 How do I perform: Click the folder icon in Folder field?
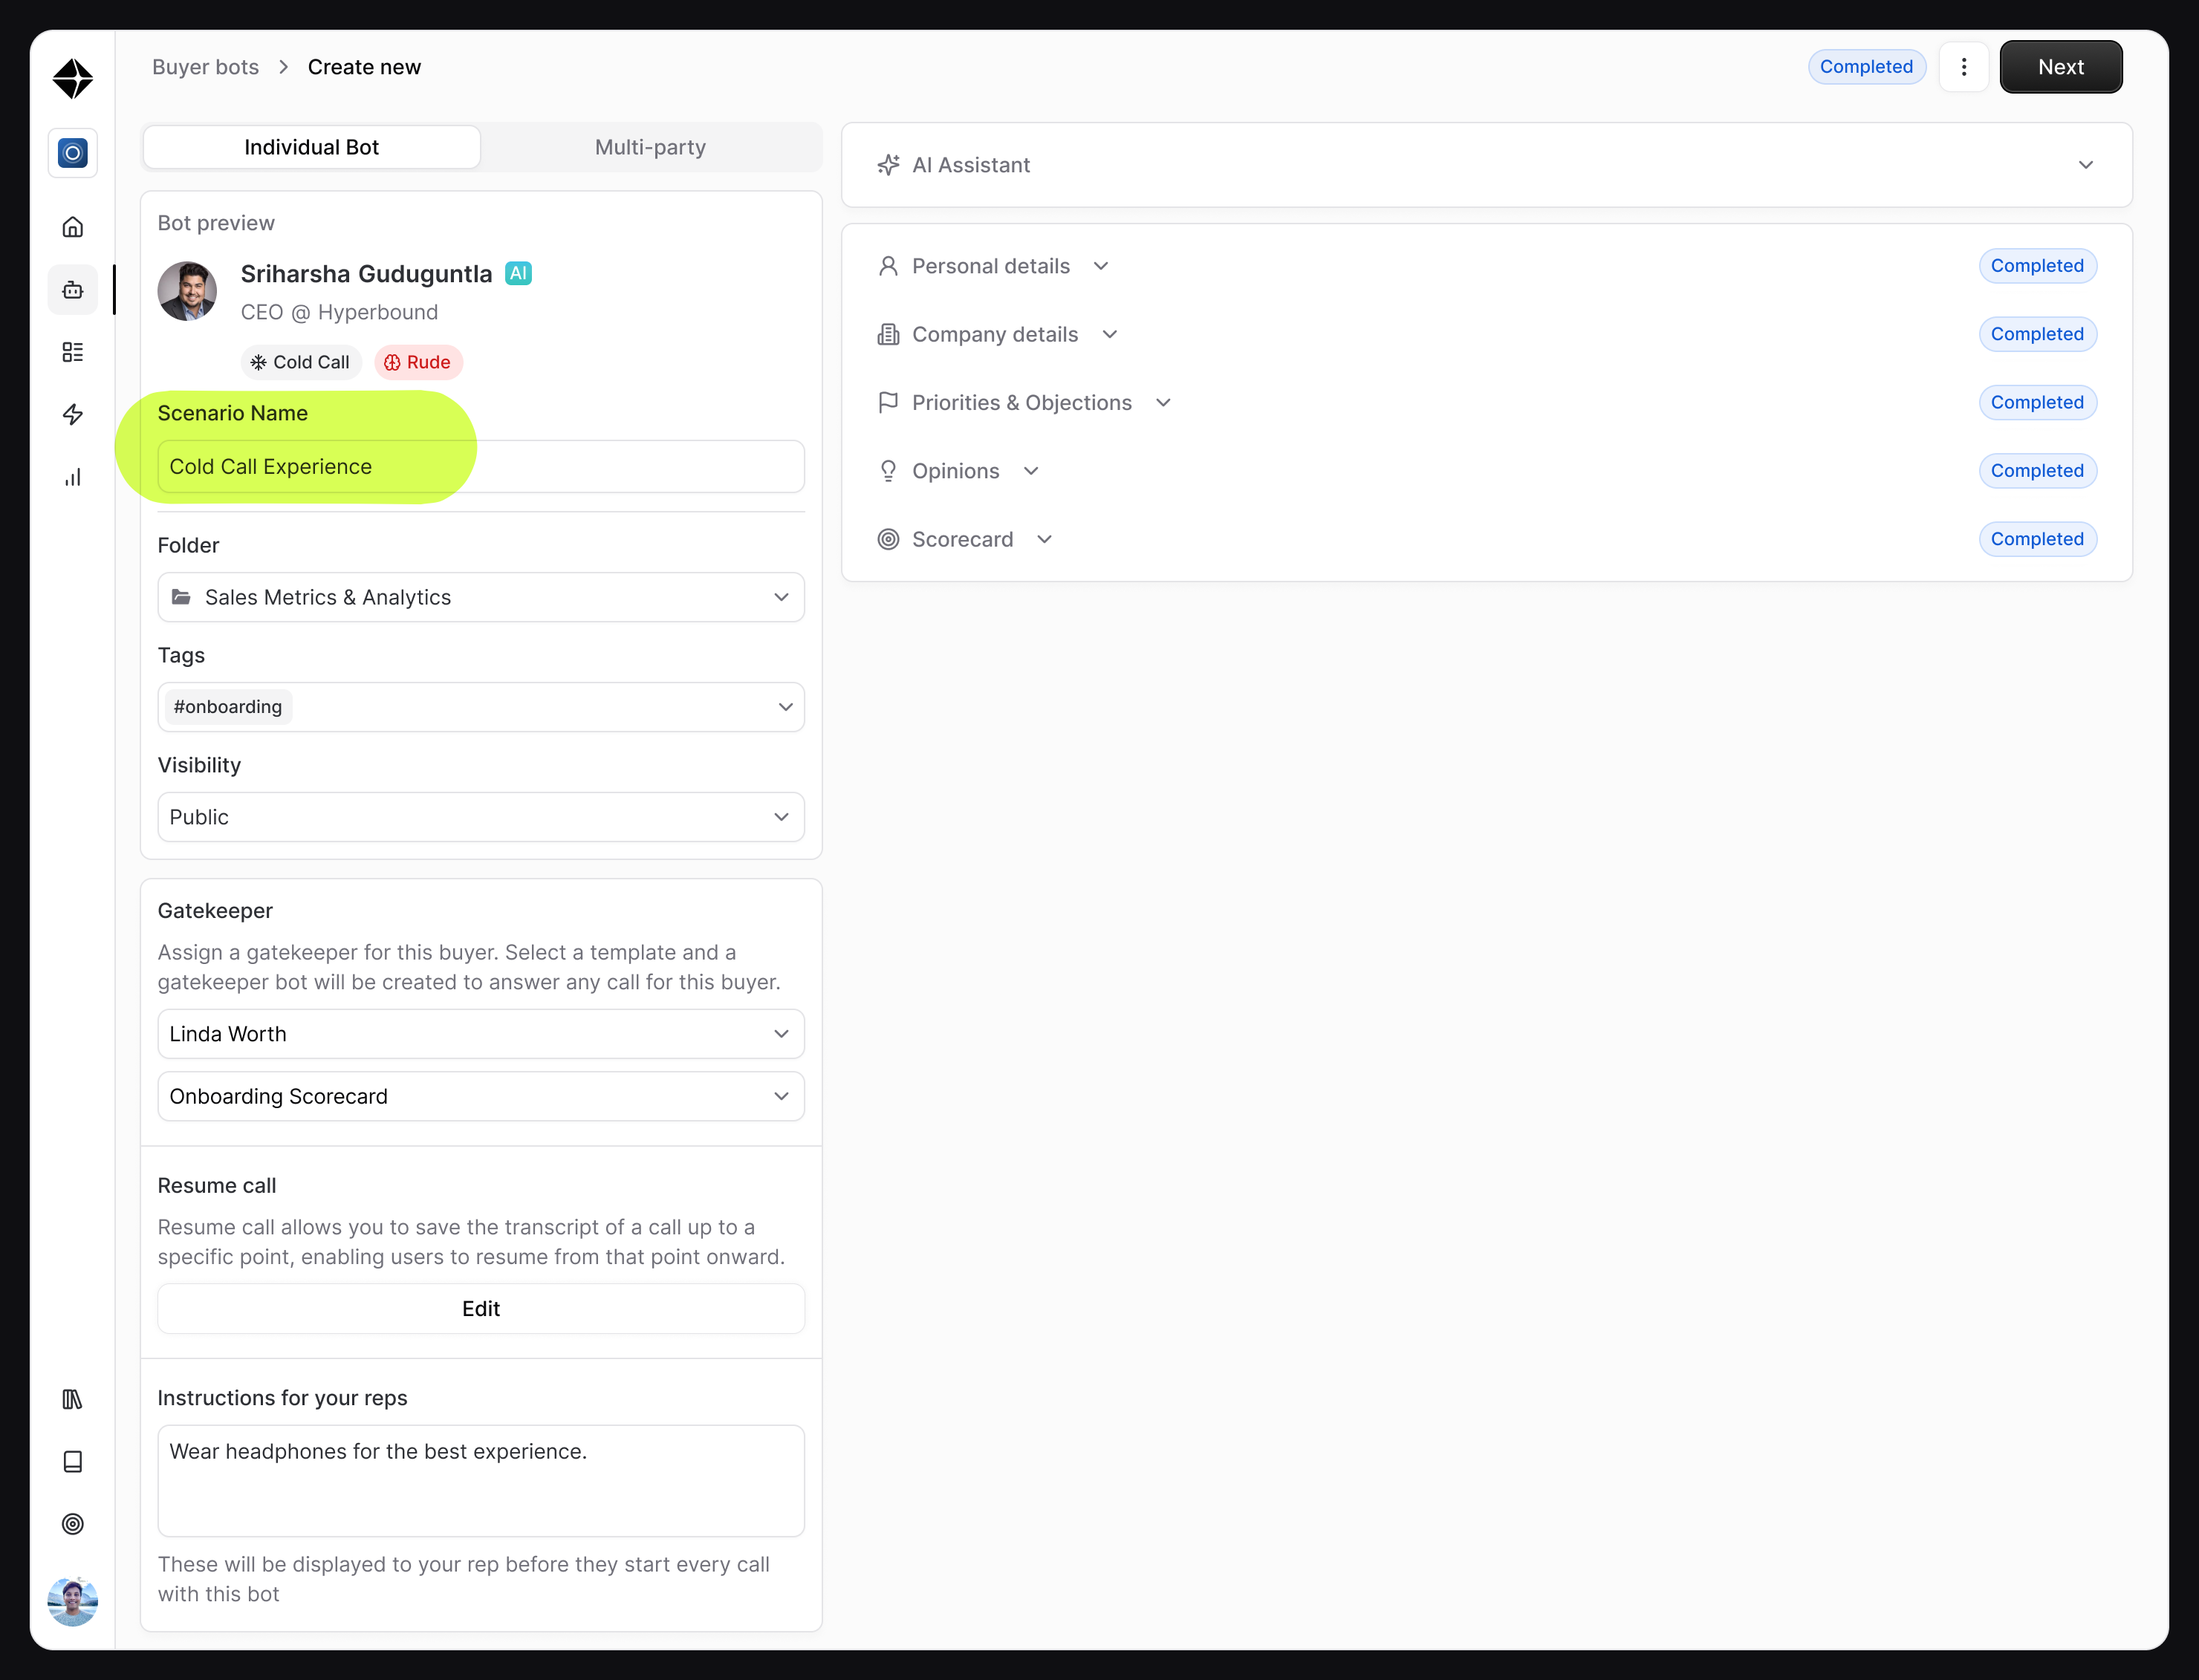181,597
